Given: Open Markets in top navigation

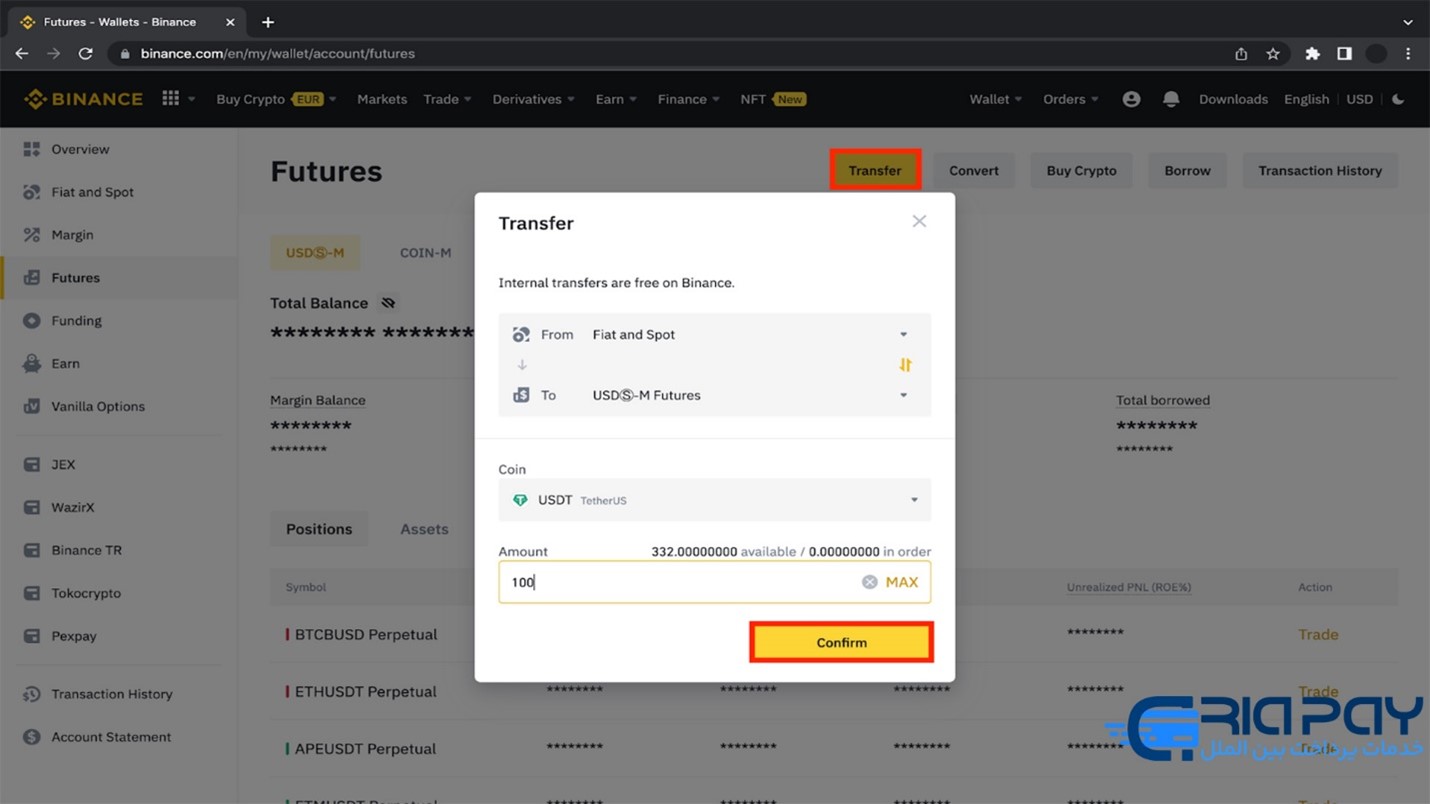Looking at the screenshot, I should pyautogui.click(x=382, y=99).
